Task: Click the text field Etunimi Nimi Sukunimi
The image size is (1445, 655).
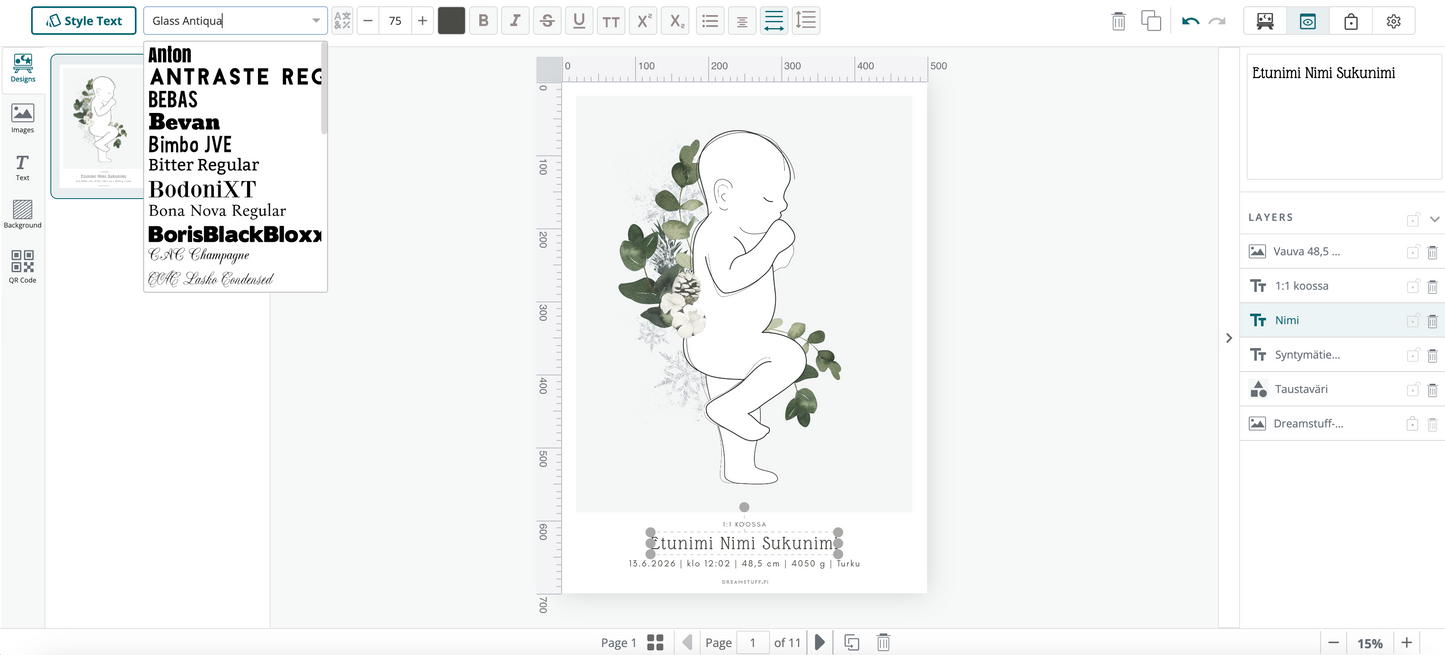Action: click(x=1342, y=117)
